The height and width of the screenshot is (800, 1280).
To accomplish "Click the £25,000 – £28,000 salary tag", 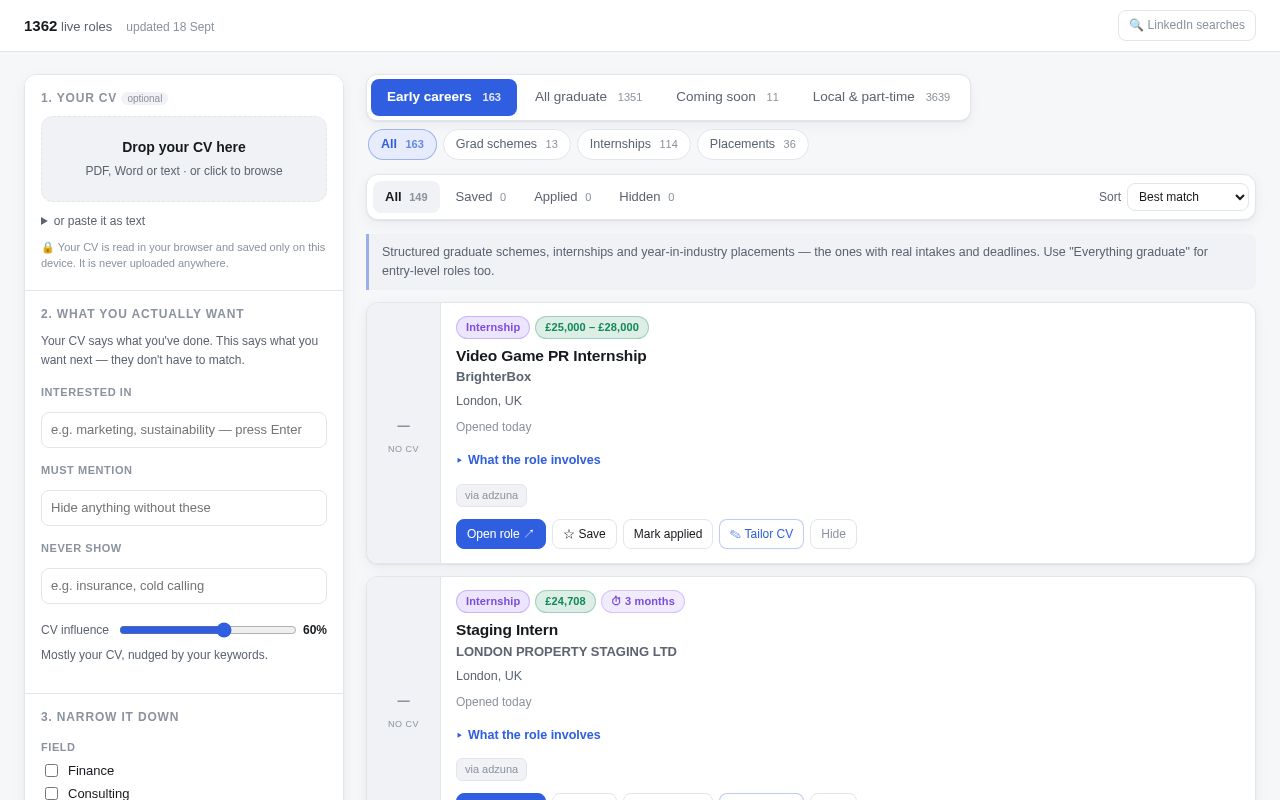I will (592, 327).
